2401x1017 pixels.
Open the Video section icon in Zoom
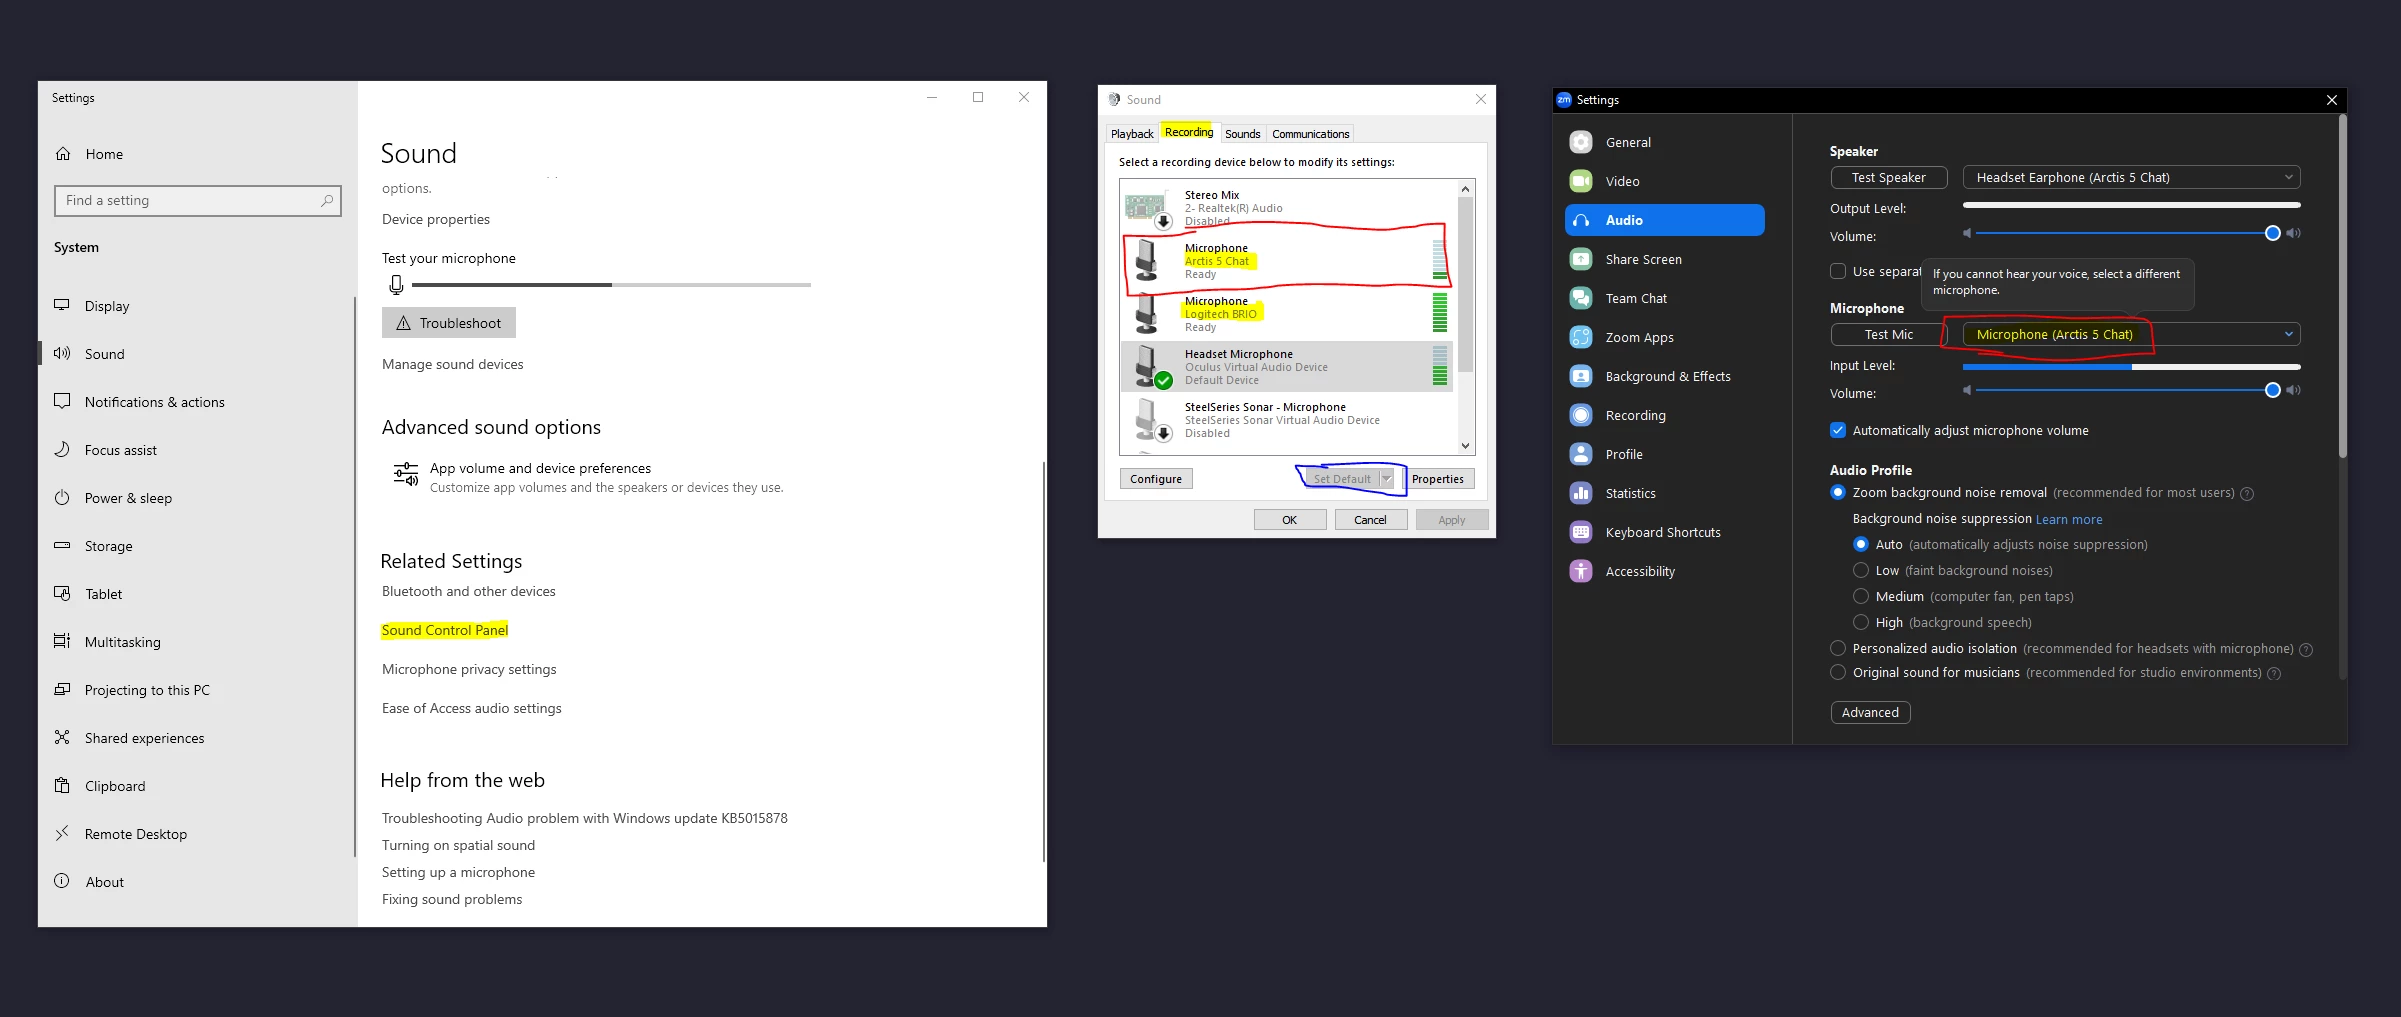(x=1580, y=181)
